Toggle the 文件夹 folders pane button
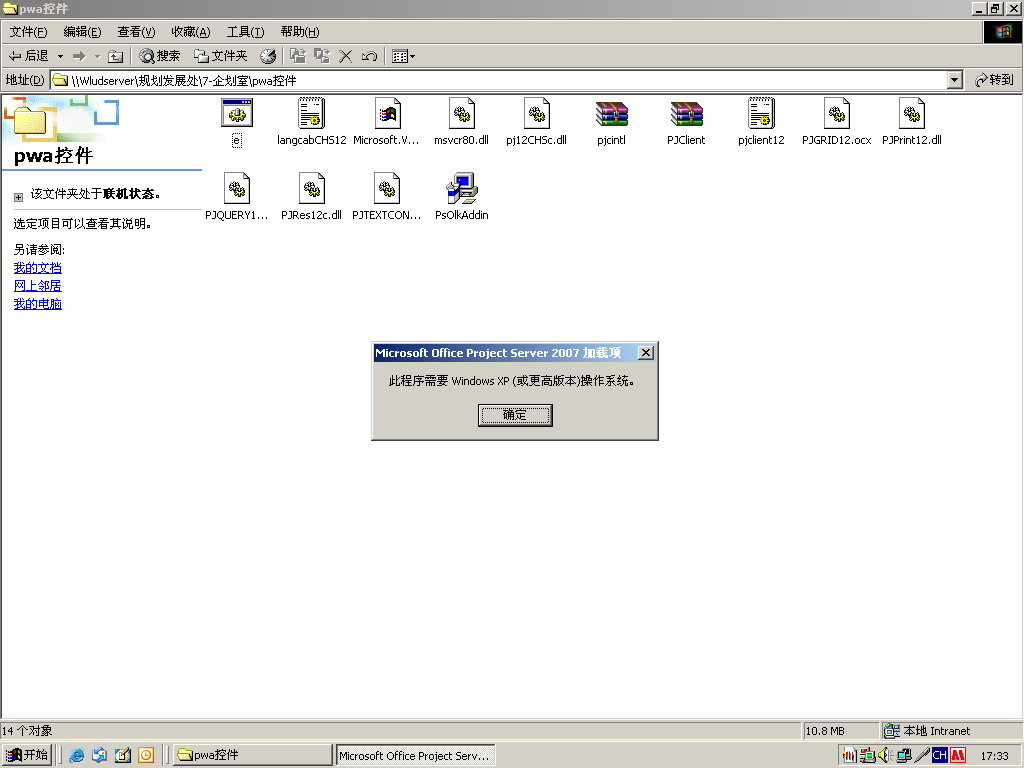This screenshot has height=768, width=1024. [x=221, y=56]
